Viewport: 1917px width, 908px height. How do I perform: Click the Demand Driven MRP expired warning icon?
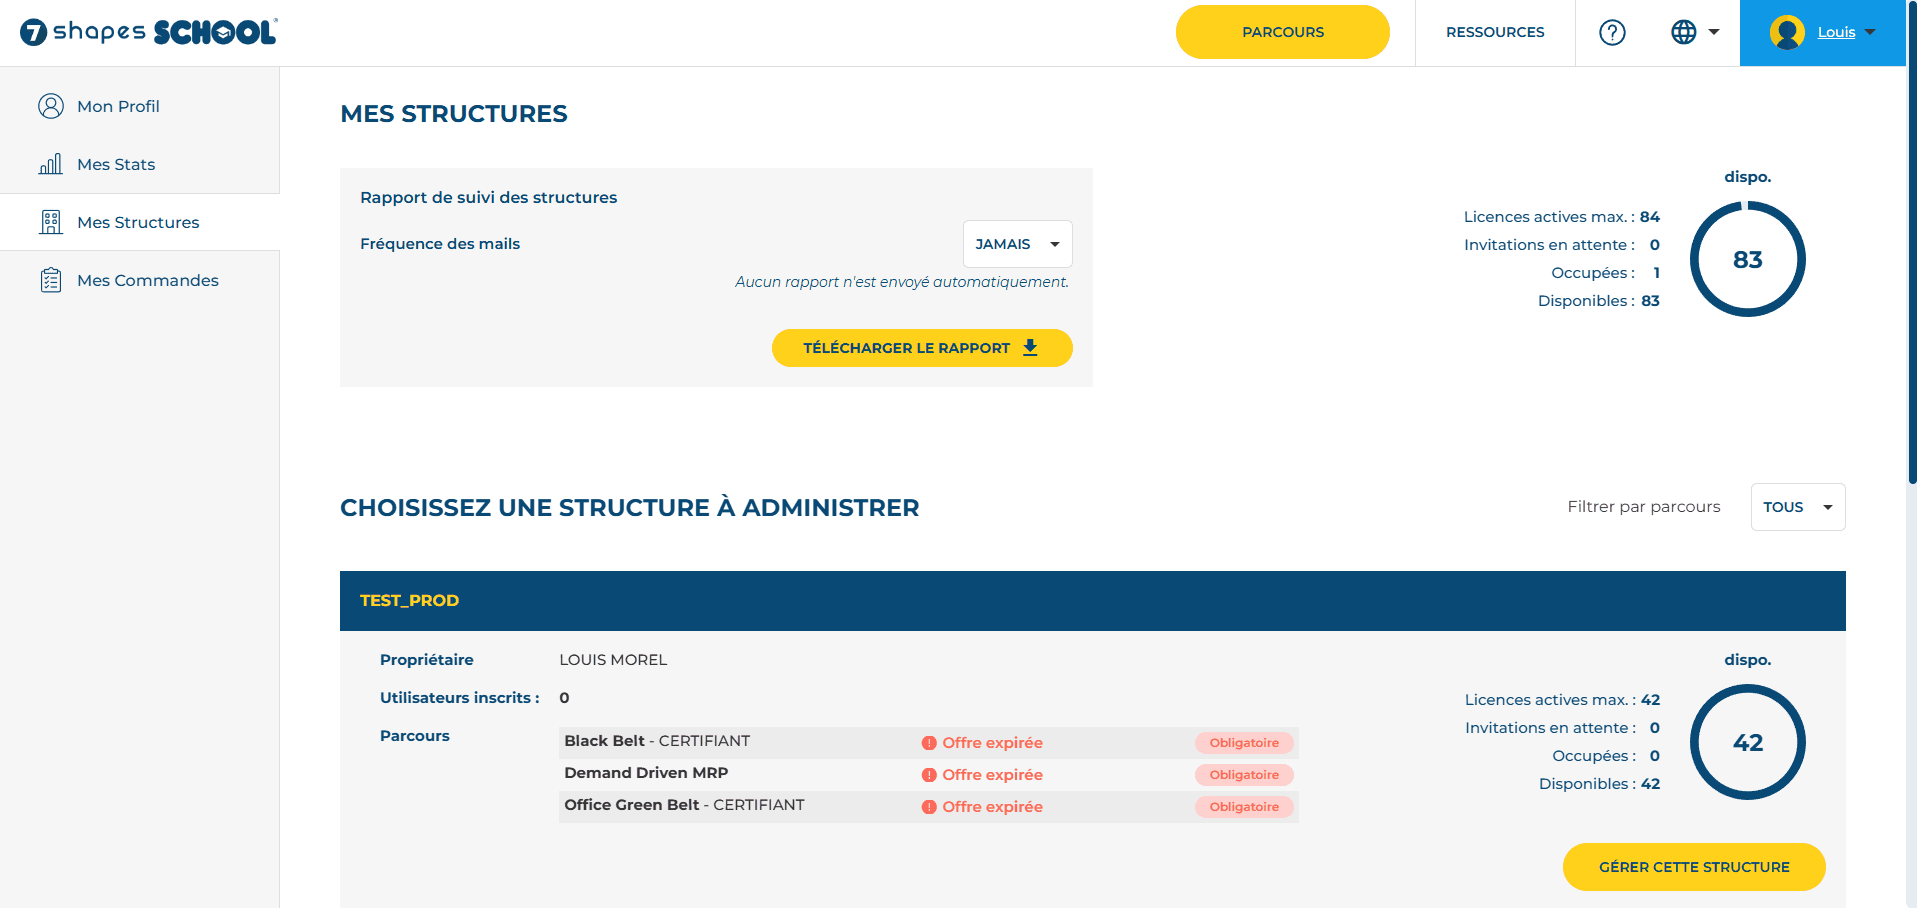[x=929, y=775]
